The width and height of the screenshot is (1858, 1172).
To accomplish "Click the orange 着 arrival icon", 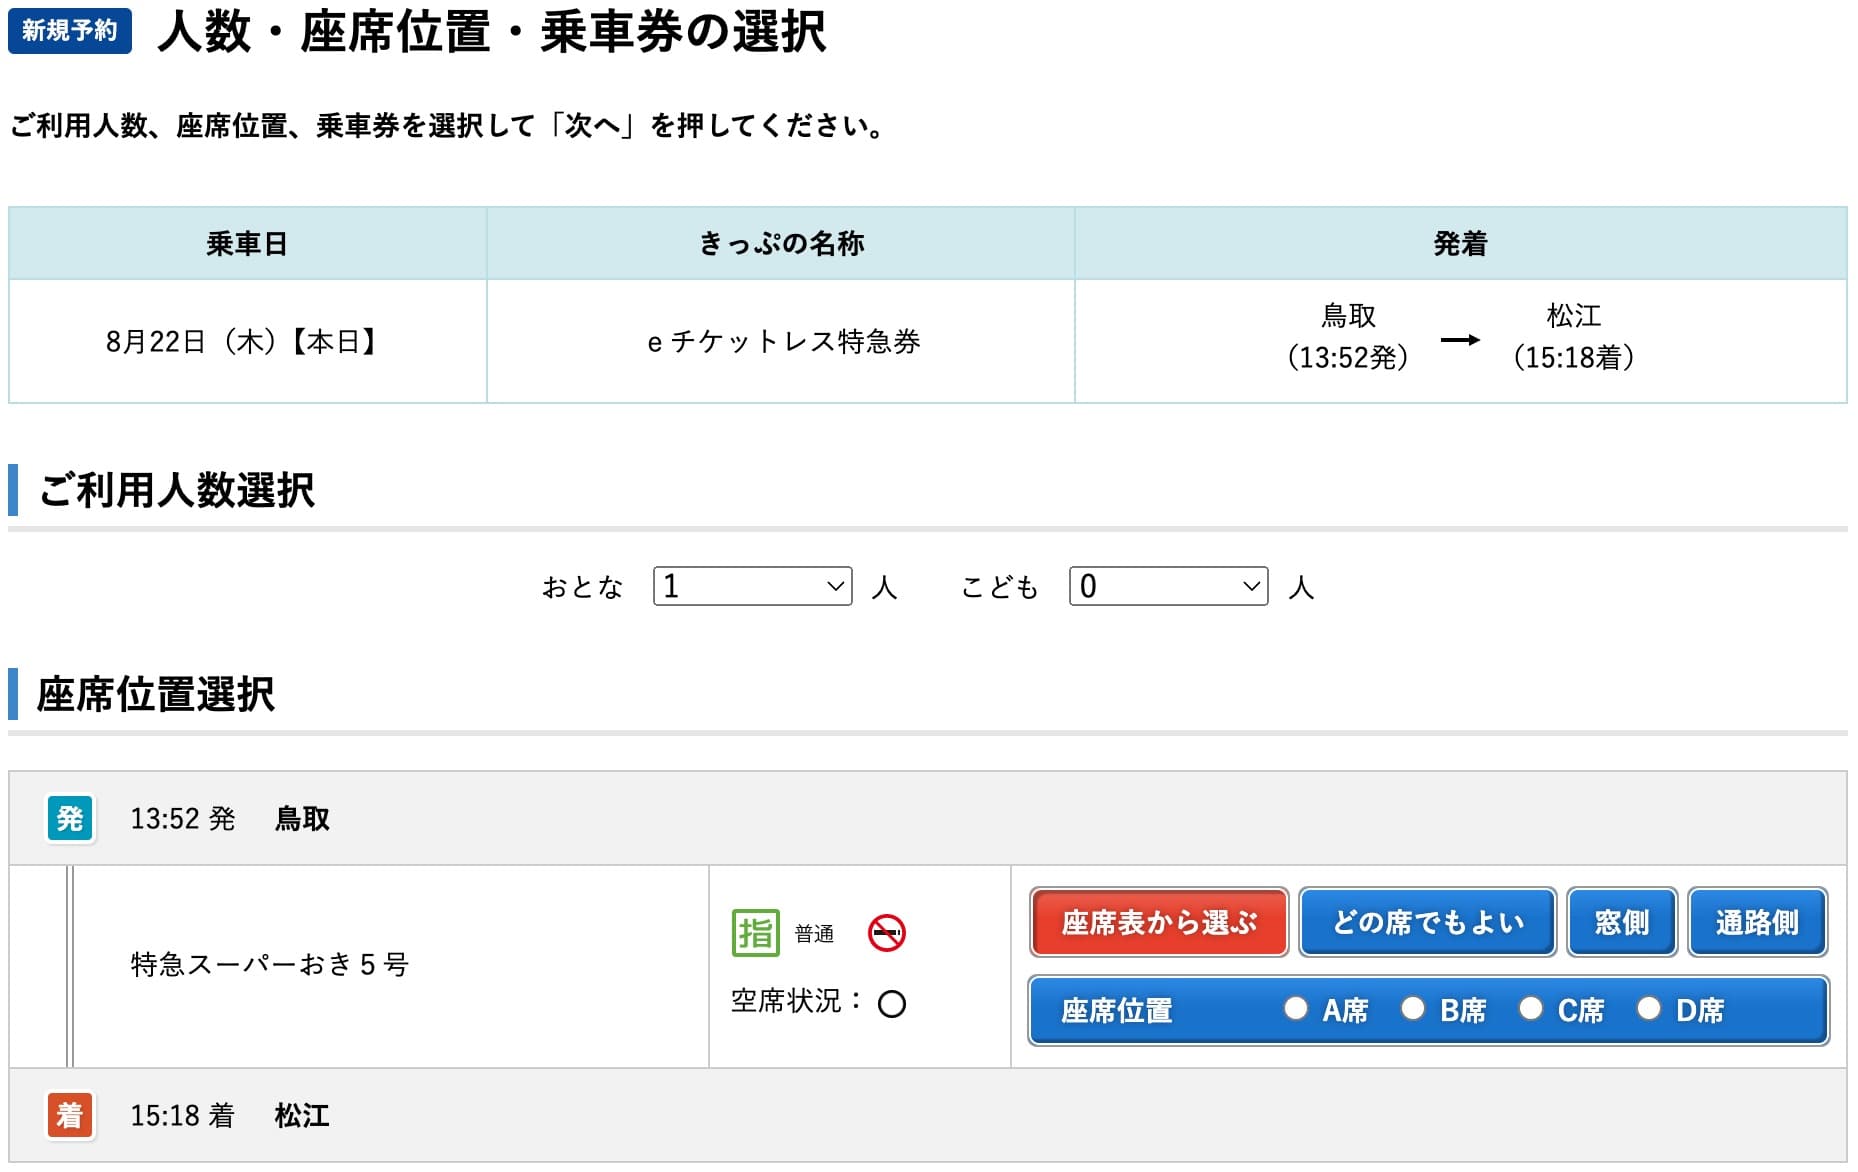I will tap(70, 1115).
